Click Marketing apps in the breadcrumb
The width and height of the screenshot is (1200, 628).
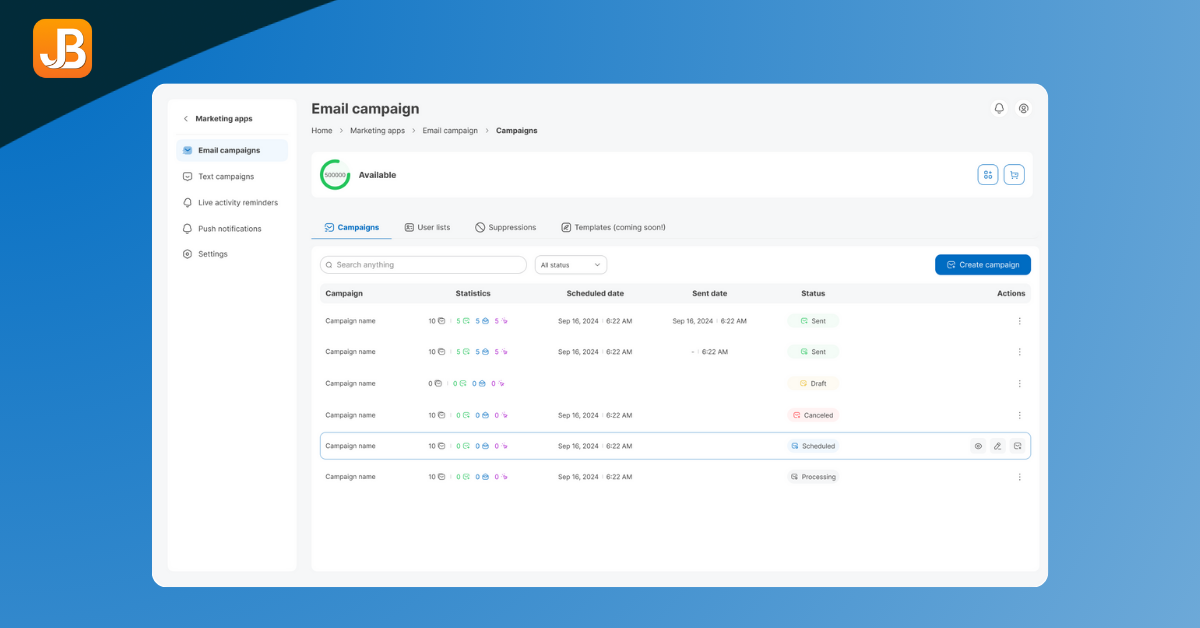(377, 131)
